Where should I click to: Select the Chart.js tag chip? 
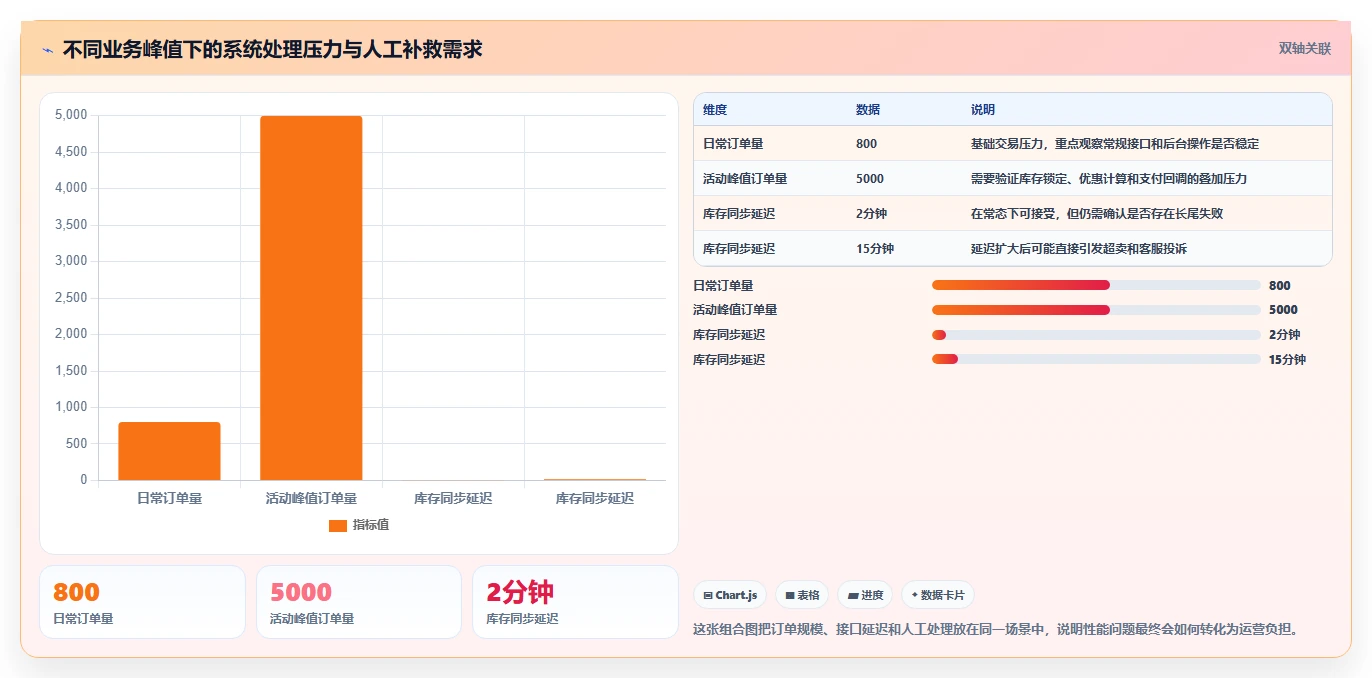730,595
